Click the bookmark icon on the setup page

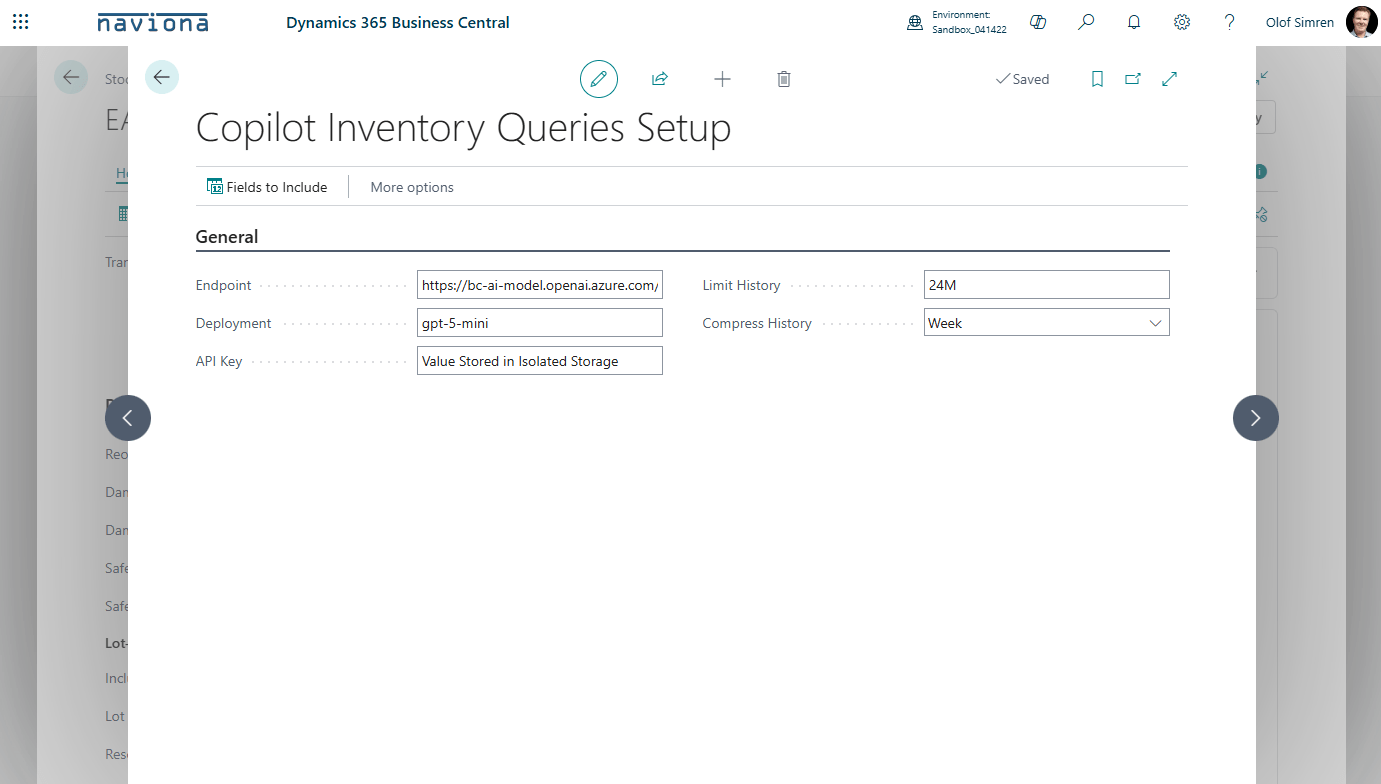pos(1097,79)
